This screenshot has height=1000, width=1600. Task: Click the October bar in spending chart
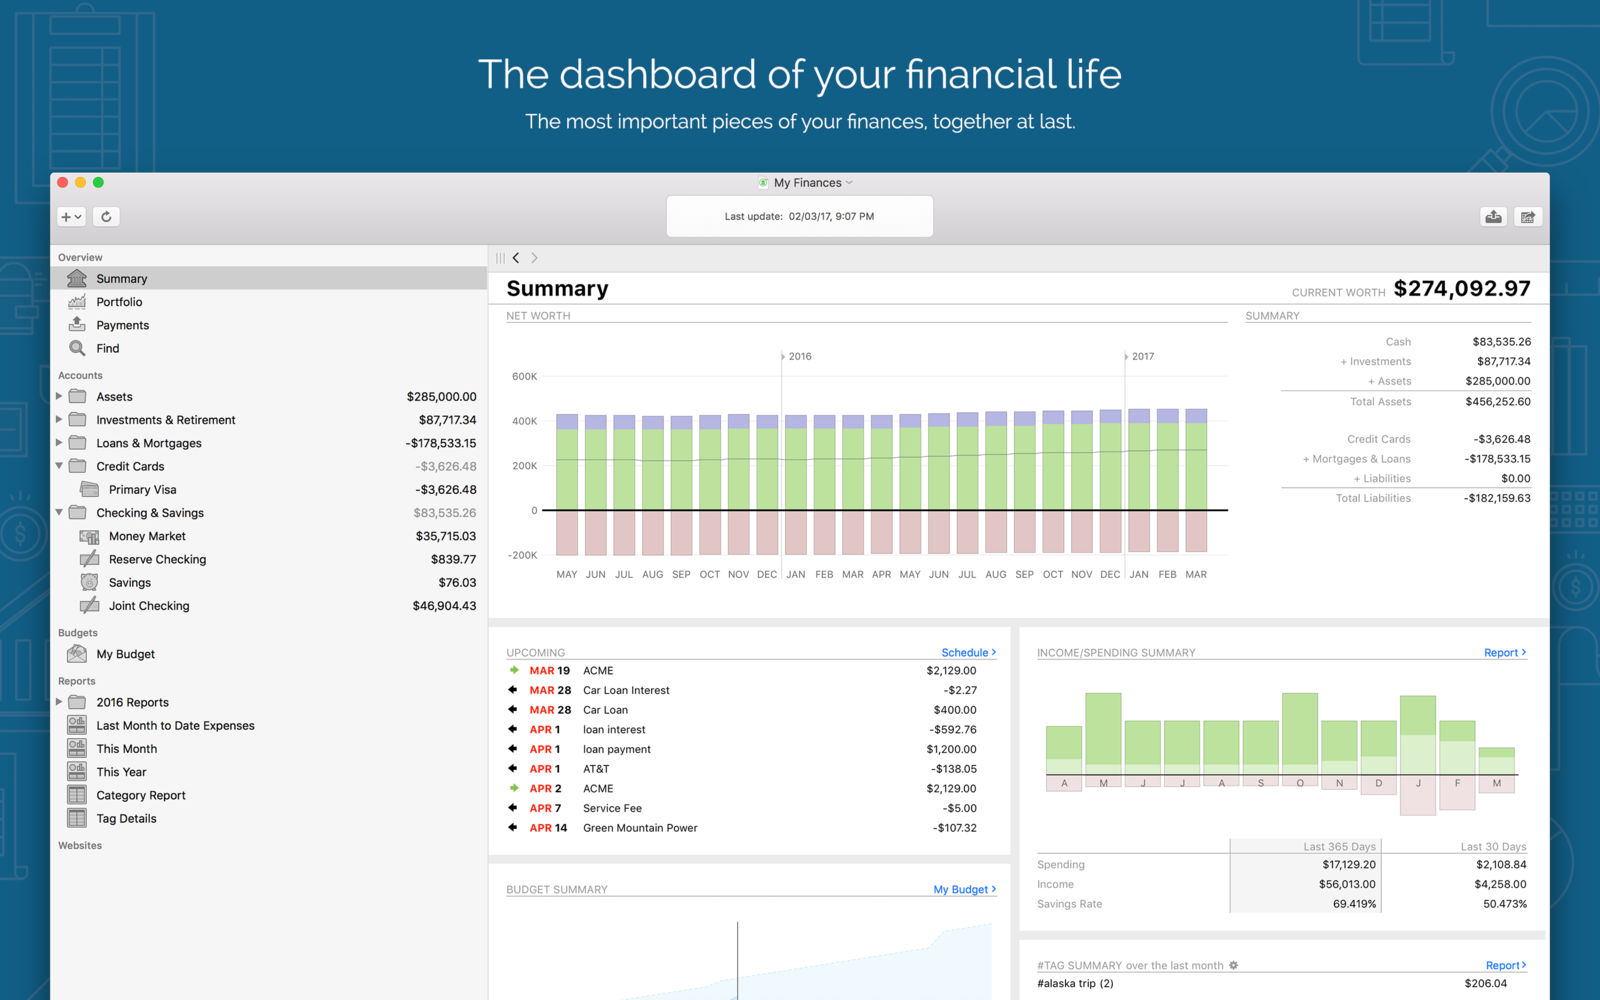(x=1300, y=729)
